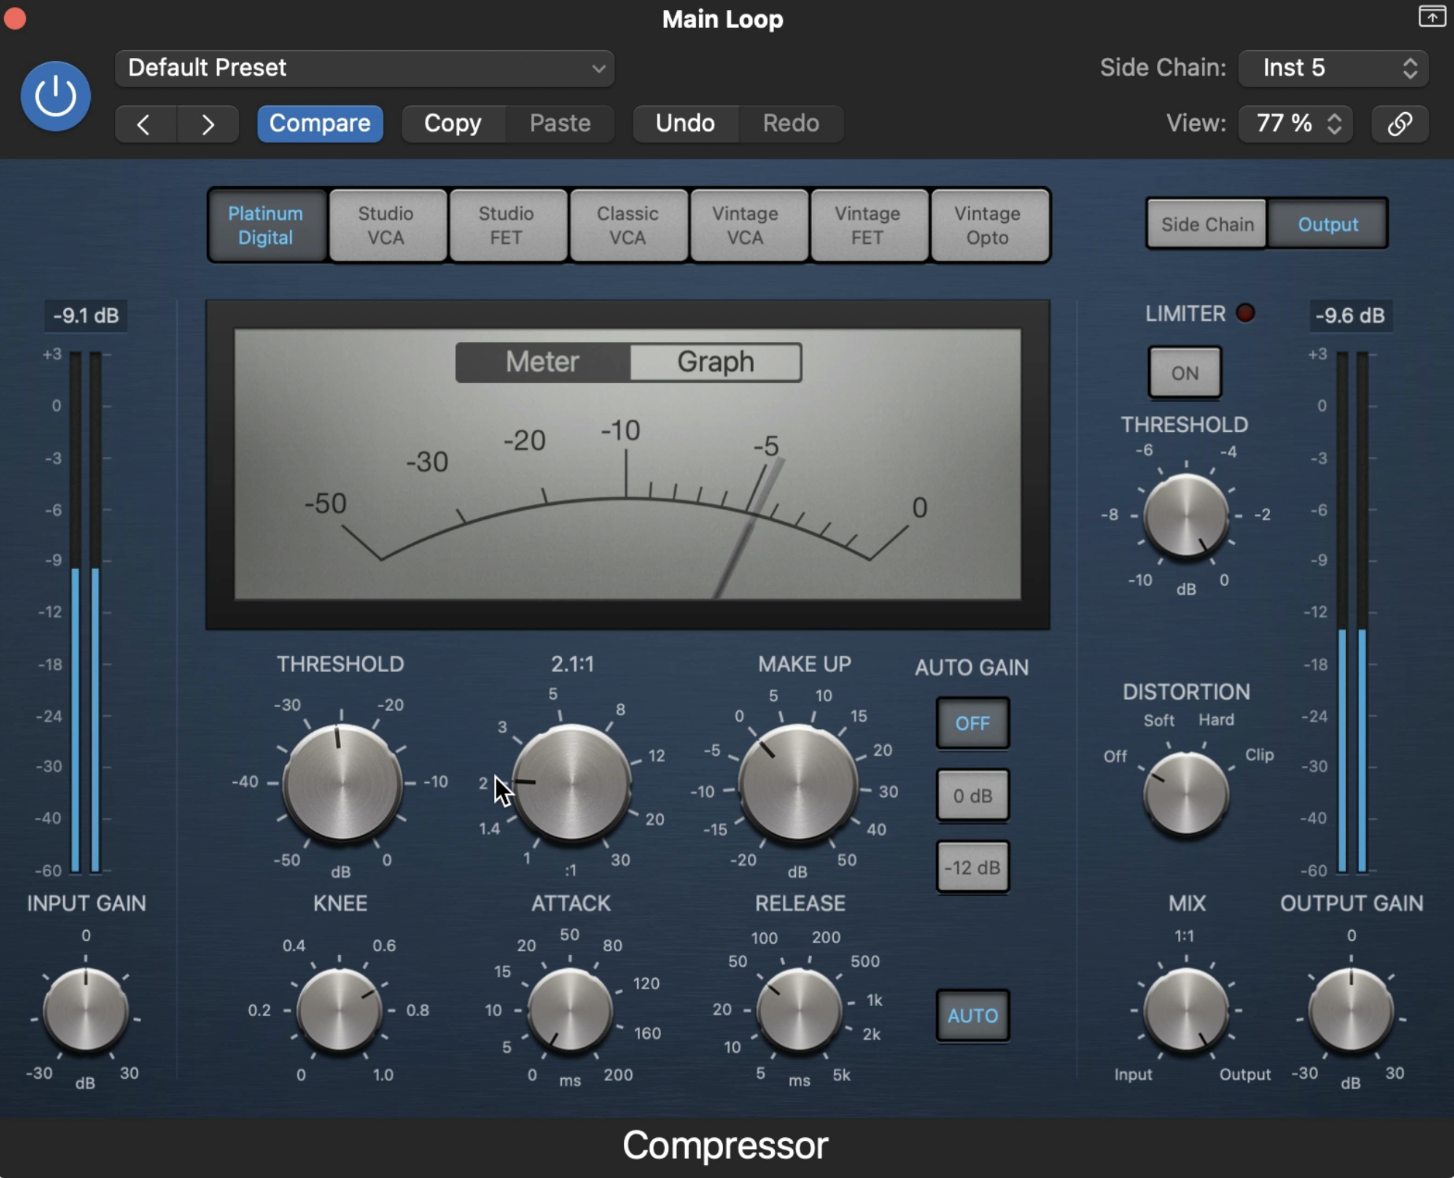Toggle the plugin power bypass button
Image resolution: width=1454 pixels, height=1178 pixels.
point(56,96)
